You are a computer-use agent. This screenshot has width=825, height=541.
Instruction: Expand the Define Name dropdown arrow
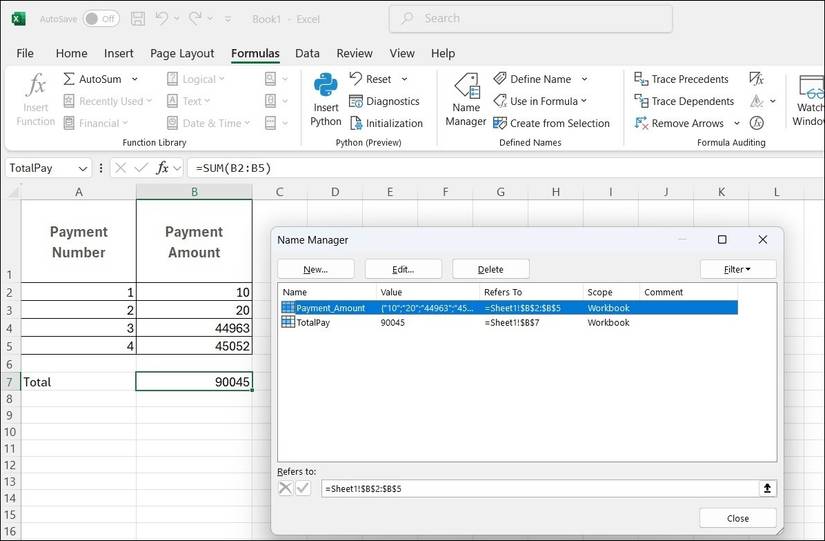click(584, 79)
